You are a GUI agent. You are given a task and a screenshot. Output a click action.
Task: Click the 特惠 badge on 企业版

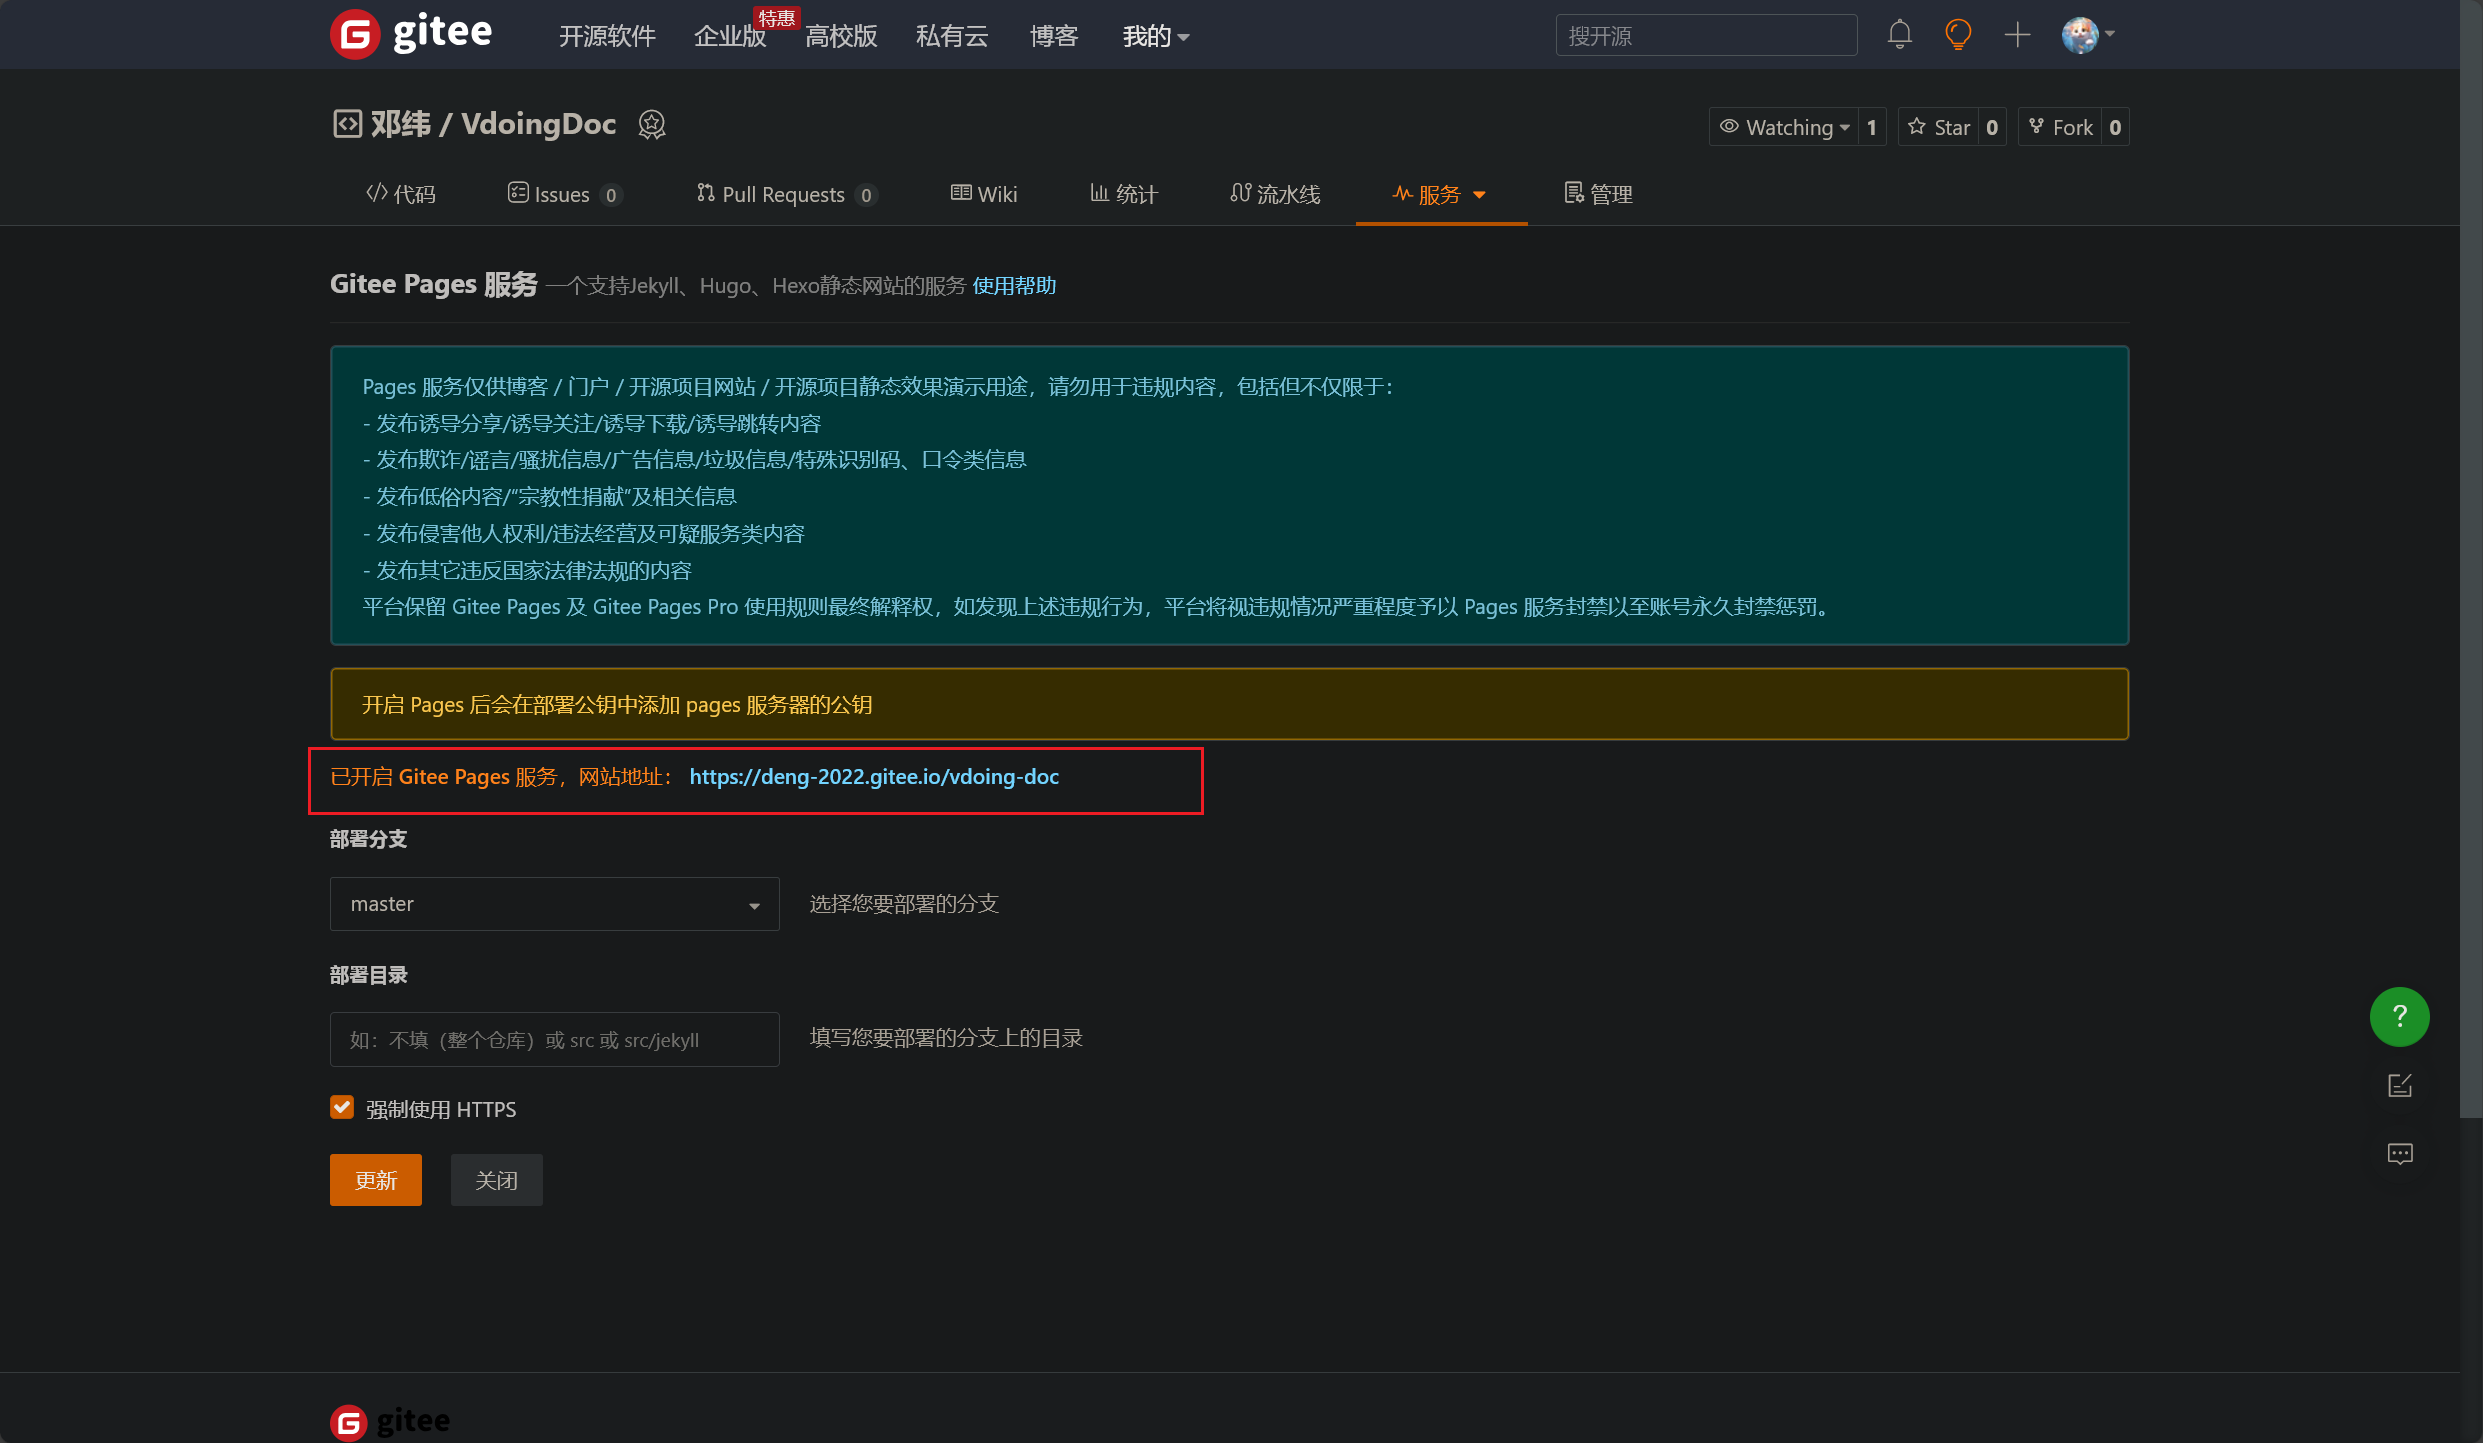(777, 17)
